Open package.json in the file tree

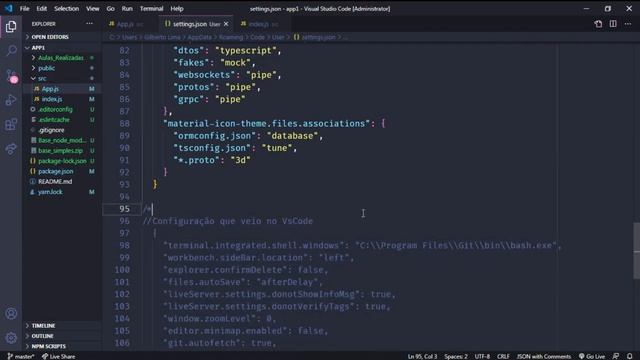[x=61, y=171]
